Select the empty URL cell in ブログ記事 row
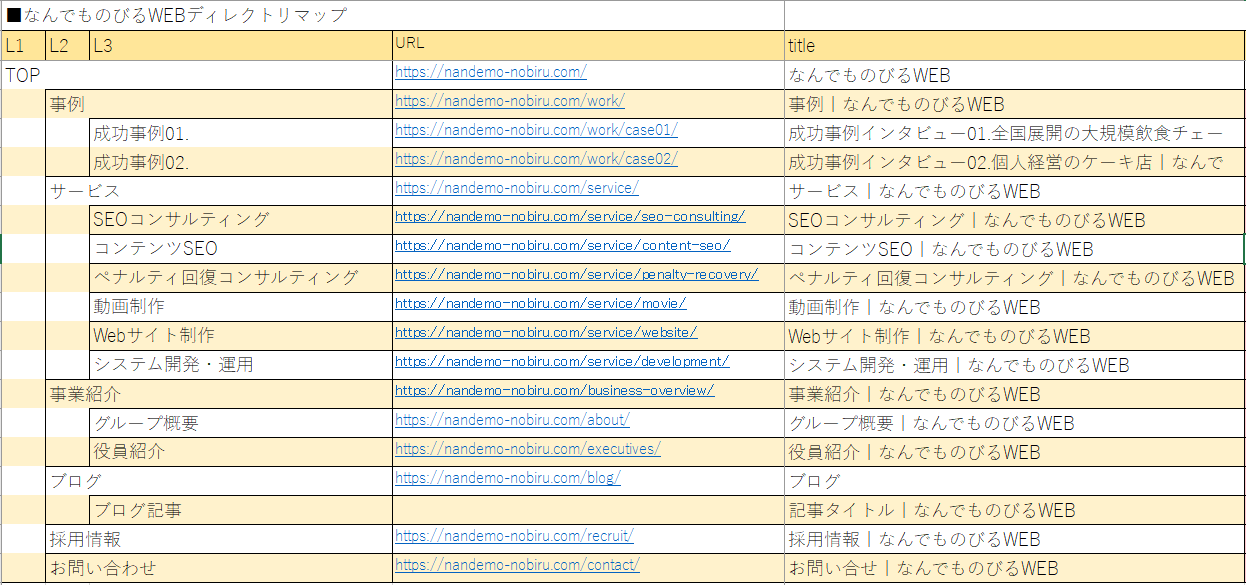 point(588,510)
